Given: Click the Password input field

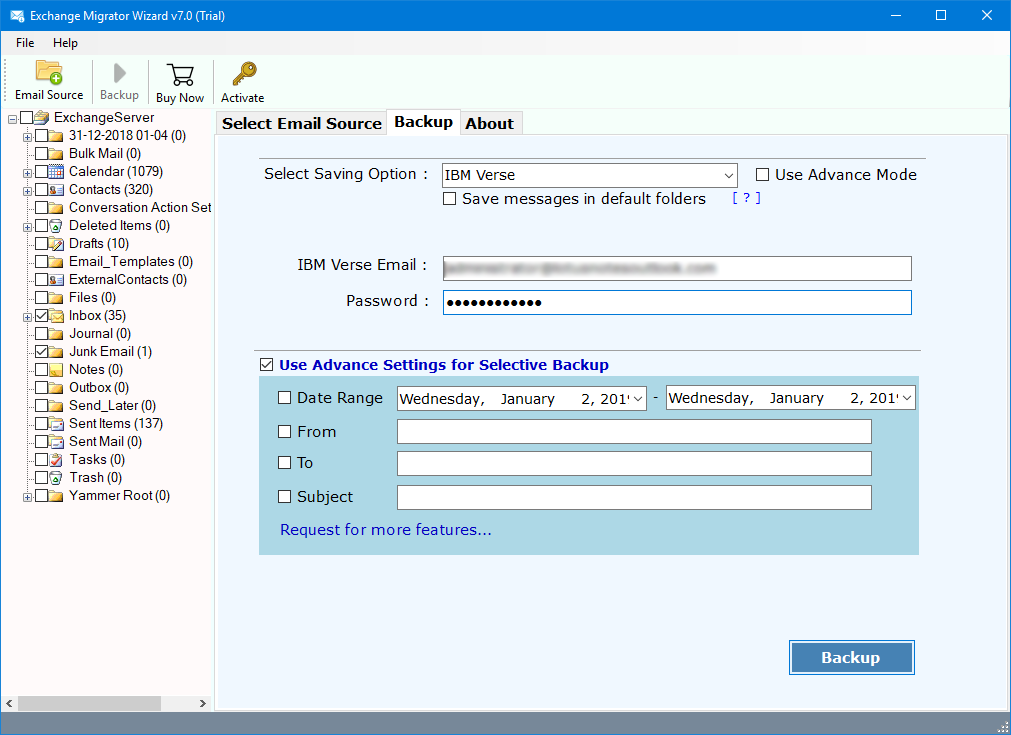Looking at the screenshot, I should [x=677, y=302].
